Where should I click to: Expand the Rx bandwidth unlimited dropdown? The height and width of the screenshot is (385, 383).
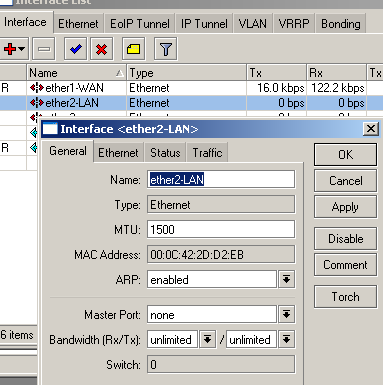[207, 339]
